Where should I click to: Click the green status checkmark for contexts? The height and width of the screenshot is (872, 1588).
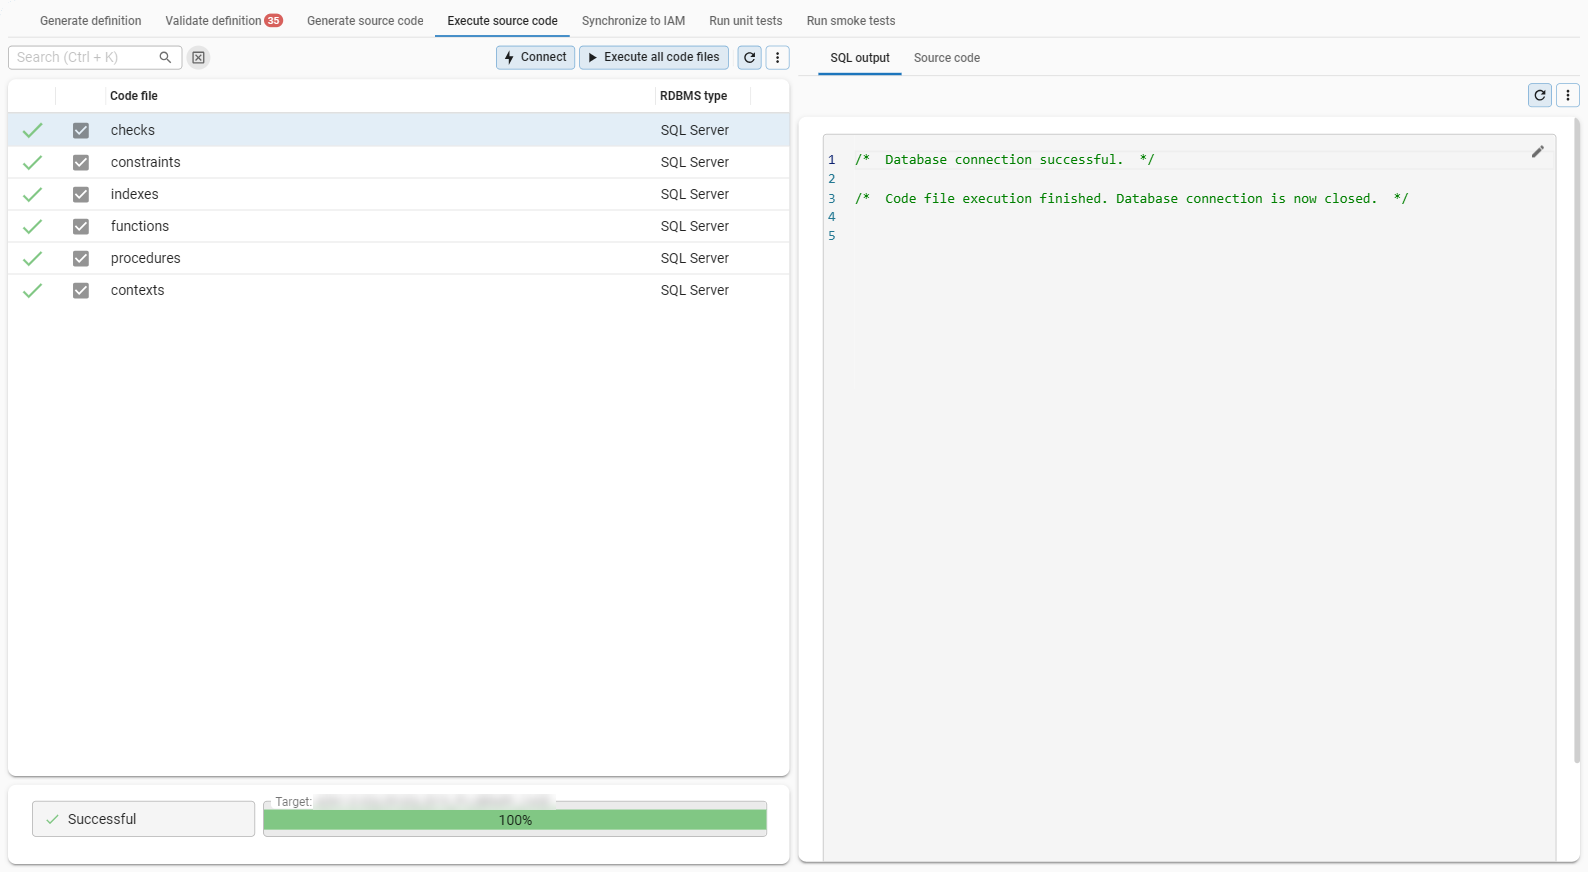click(x=33, y=290)
